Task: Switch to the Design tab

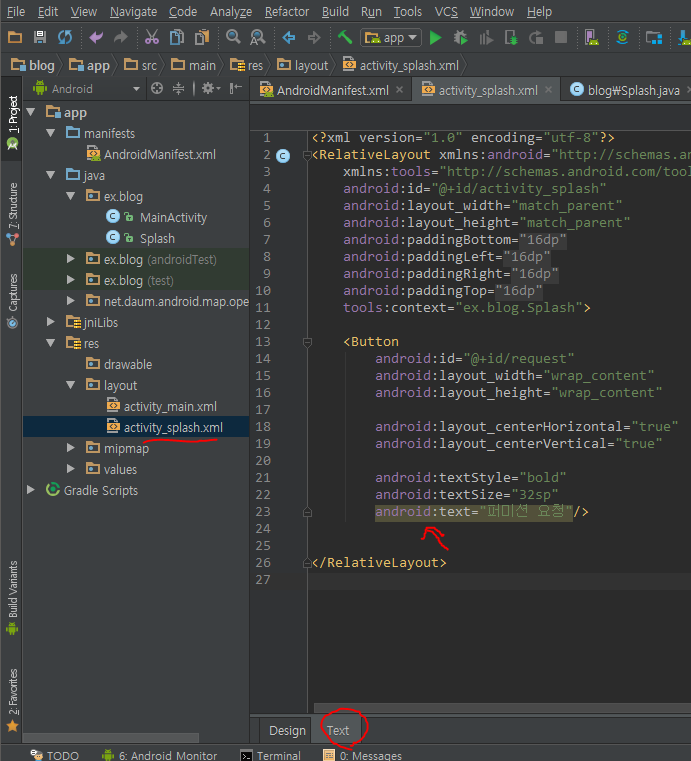Action: coord(287,730)
